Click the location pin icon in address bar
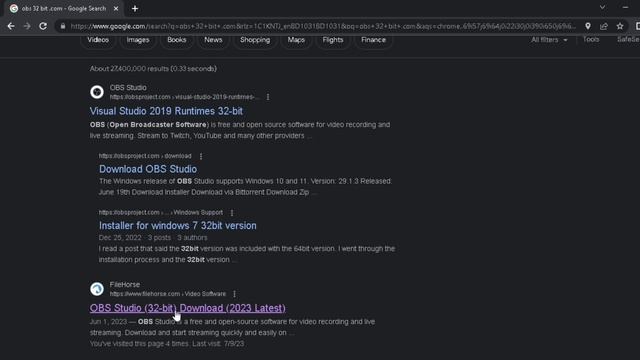 [588, 26]
